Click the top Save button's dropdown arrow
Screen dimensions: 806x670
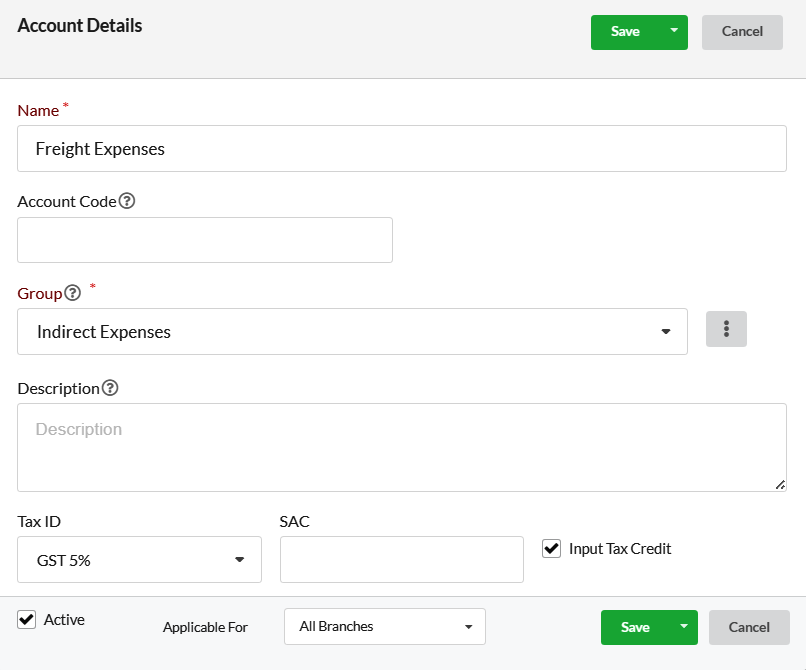pos(674,32)
